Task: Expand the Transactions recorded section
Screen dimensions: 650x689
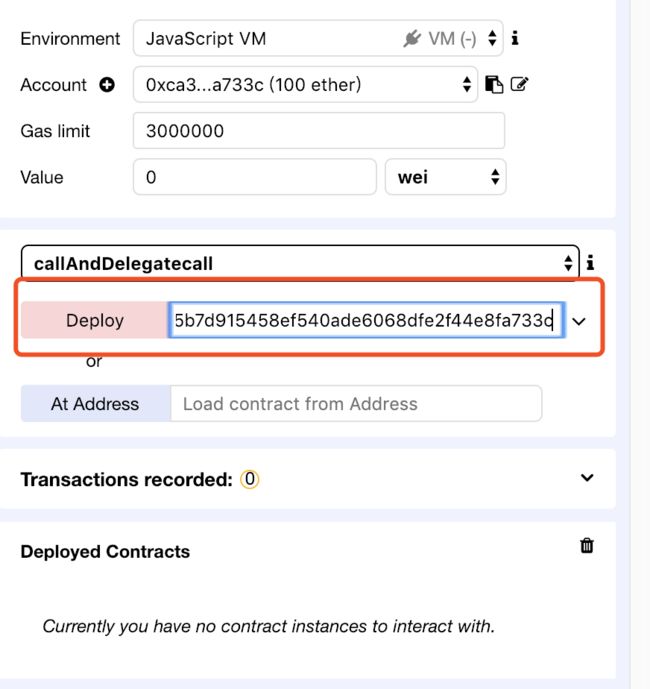Action: click(587, 478)
